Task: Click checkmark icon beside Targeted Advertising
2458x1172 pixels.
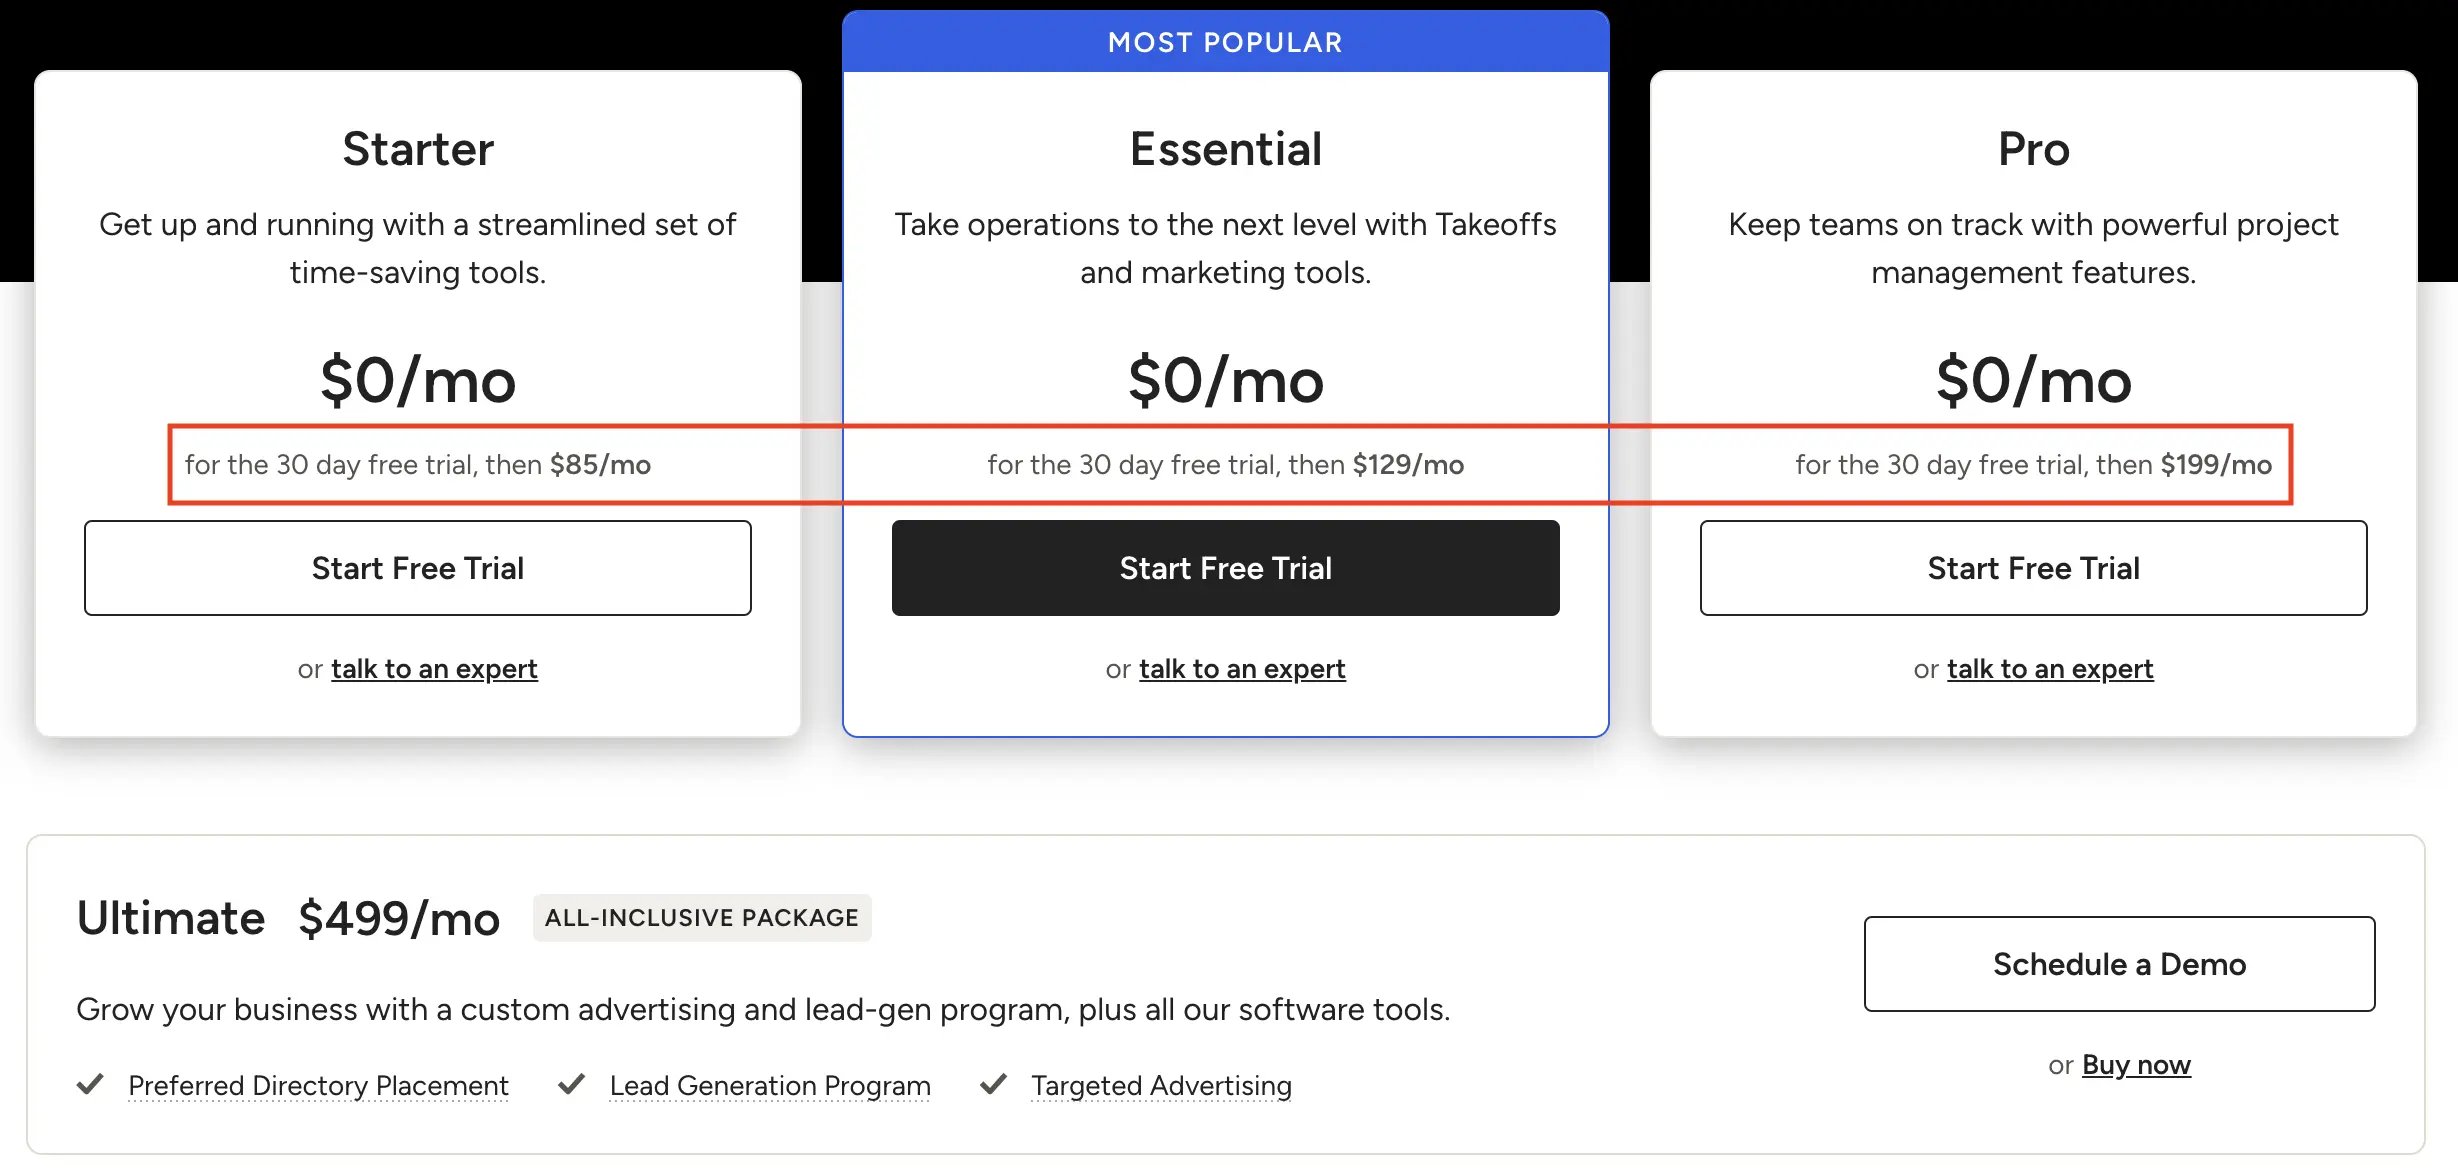Action: tap(993, 1084)
